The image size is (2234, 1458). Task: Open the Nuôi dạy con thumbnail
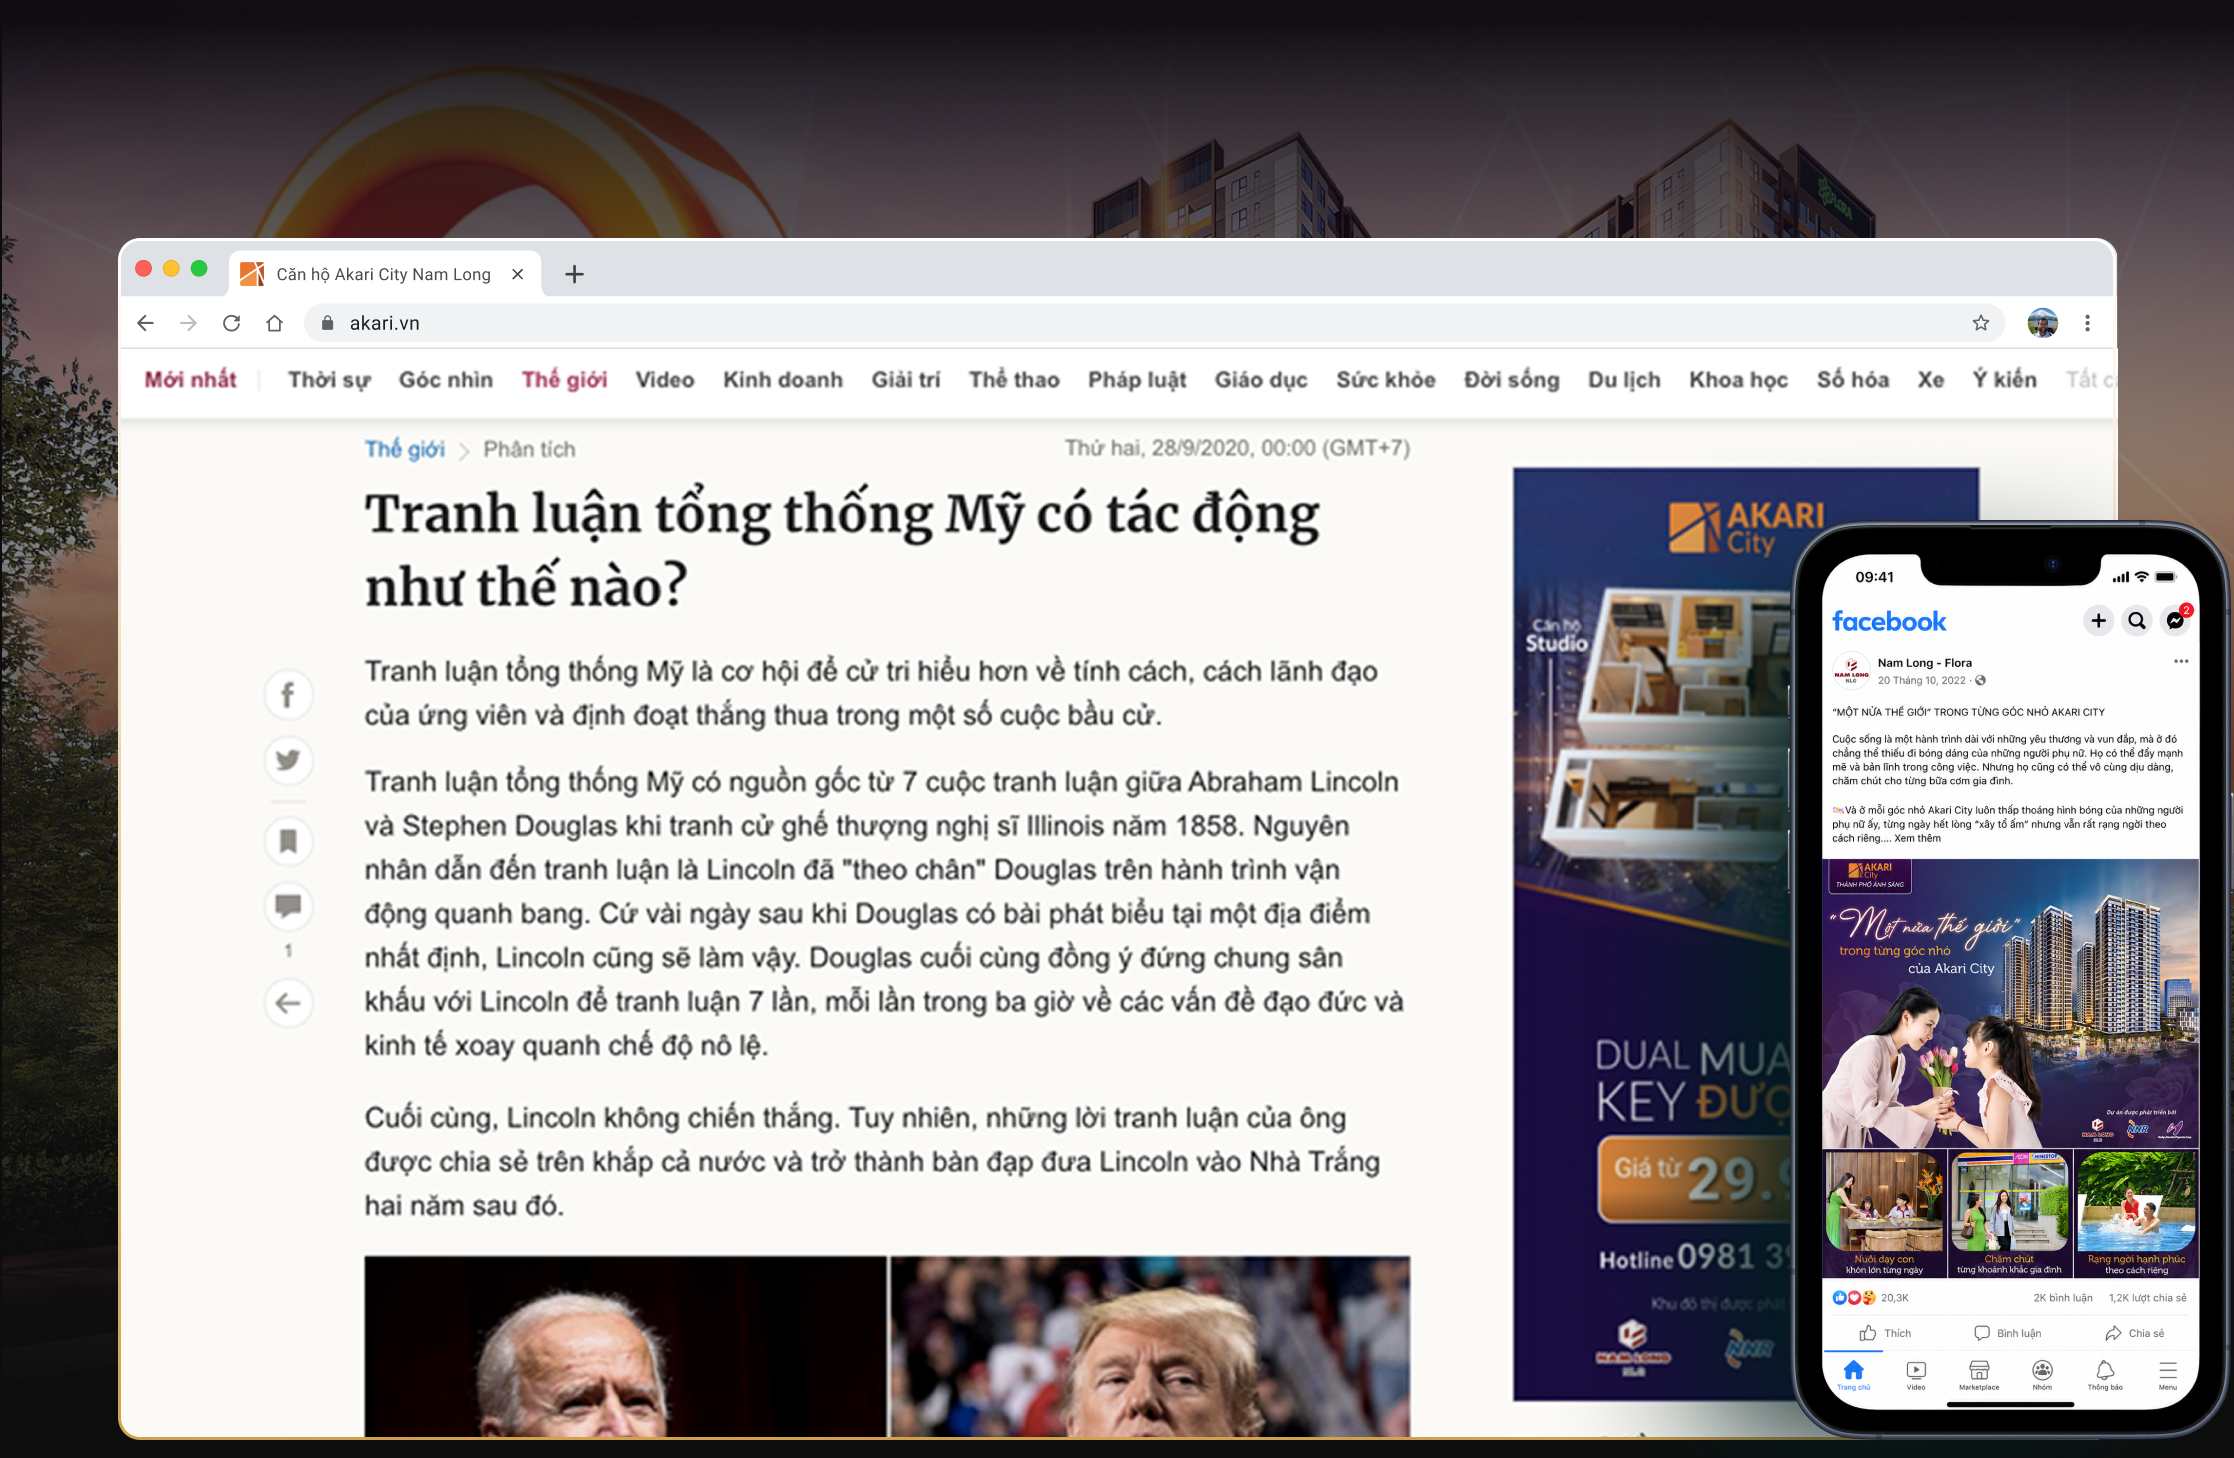coord(1885,1214)
